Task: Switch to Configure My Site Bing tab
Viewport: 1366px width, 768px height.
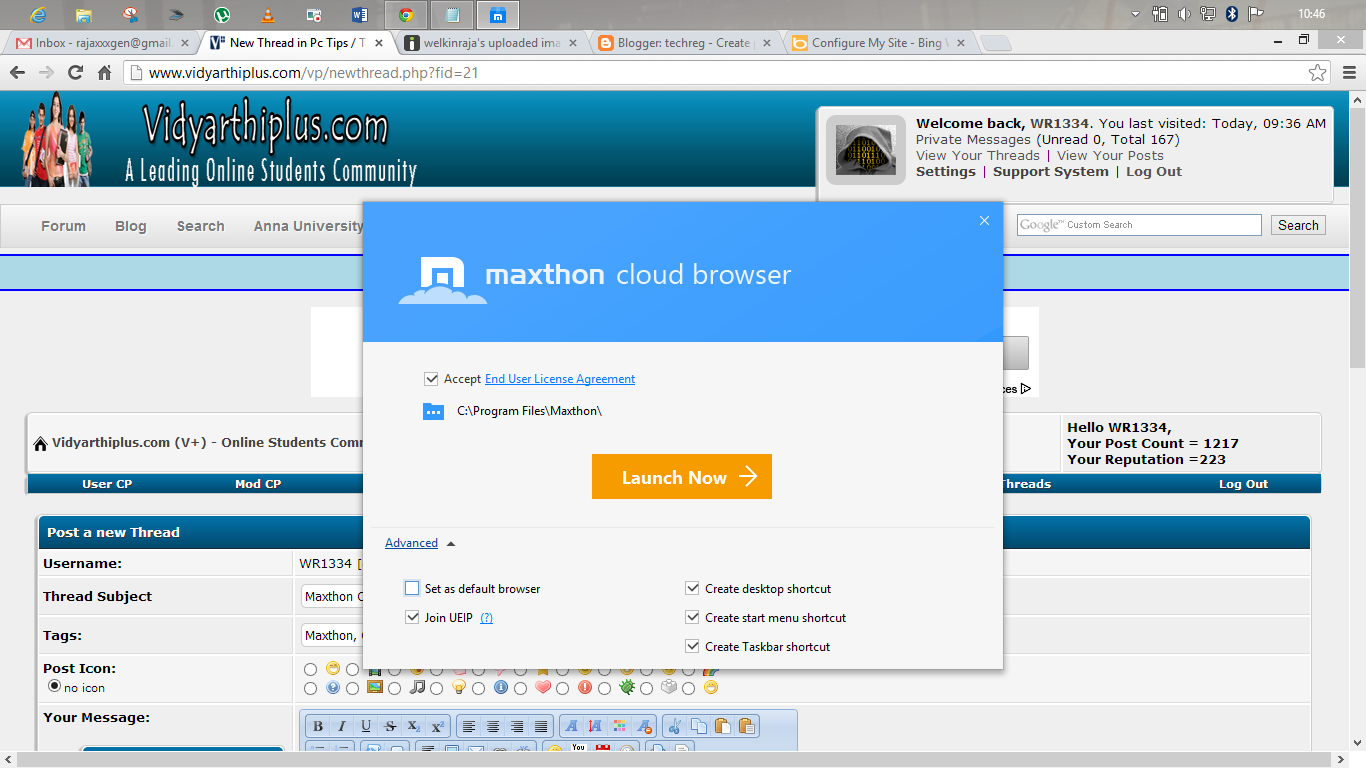Action: (879, 43)
